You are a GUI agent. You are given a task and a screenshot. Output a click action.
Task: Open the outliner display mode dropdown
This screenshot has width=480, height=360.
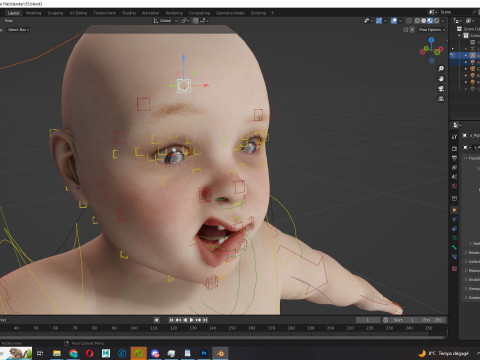coord(470,21)
